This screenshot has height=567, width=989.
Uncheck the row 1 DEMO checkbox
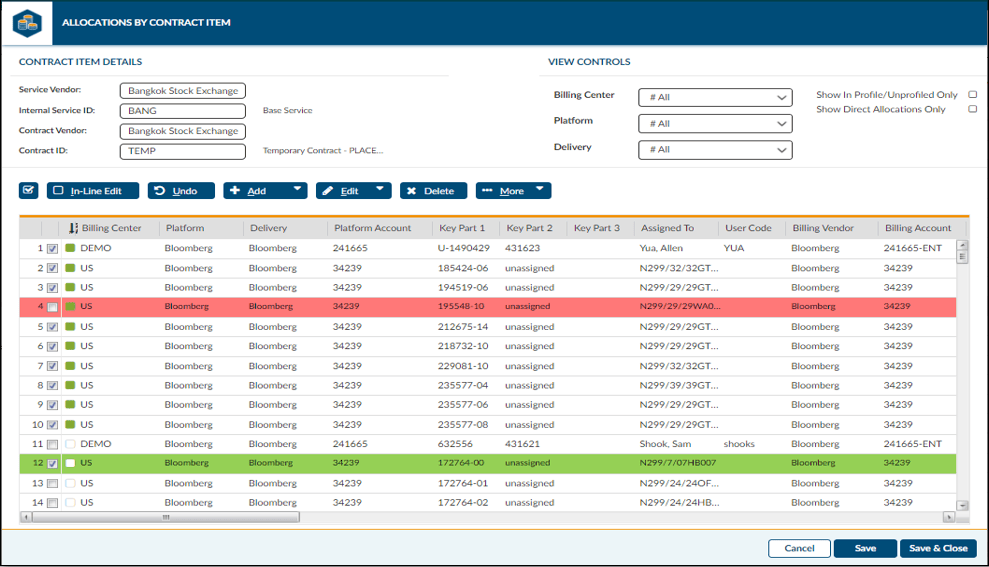(x=52, y=249)
